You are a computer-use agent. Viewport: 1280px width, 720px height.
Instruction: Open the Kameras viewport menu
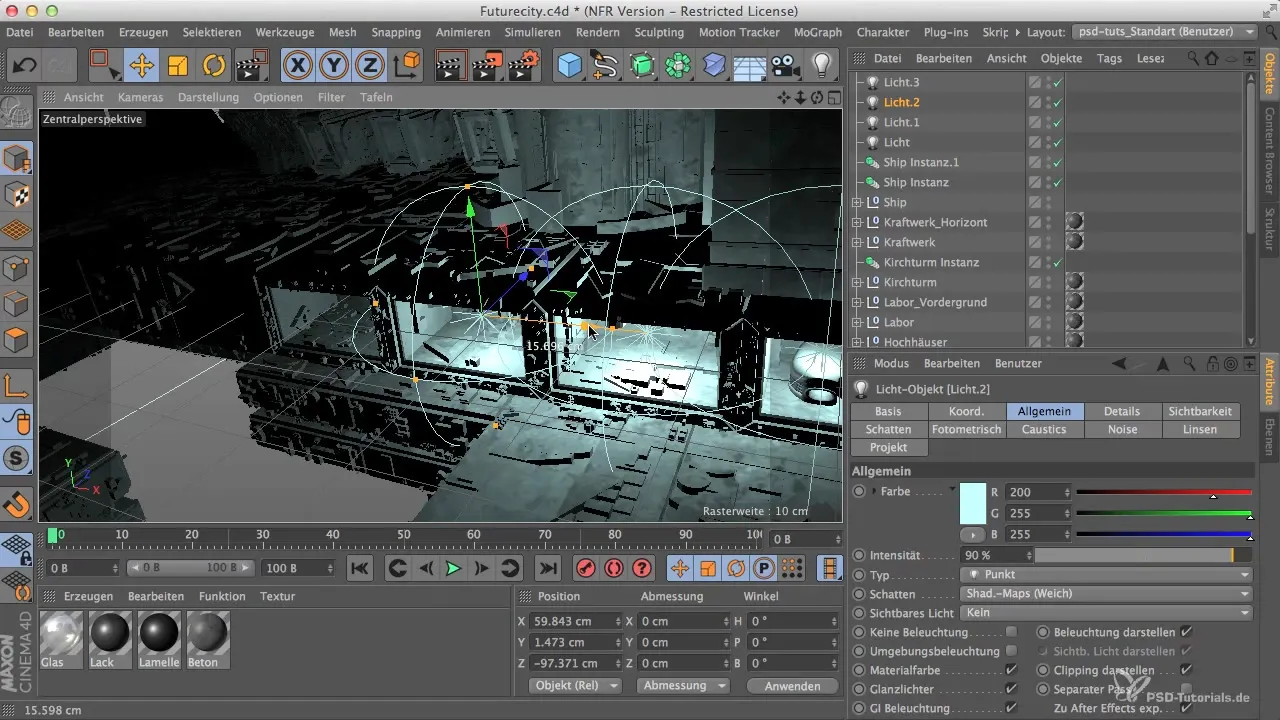click(140, 97)
